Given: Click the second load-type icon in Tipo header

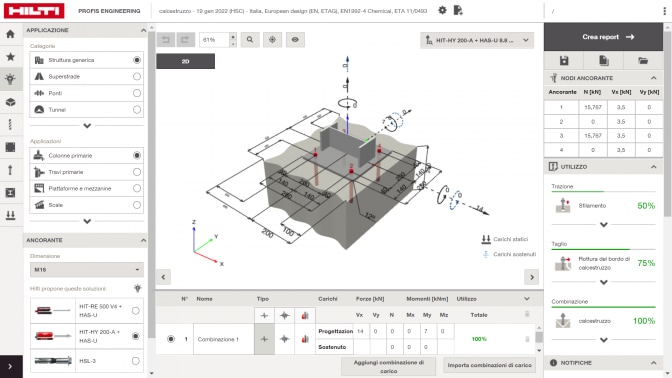Looking at the screenshot, I should [285, 315].
